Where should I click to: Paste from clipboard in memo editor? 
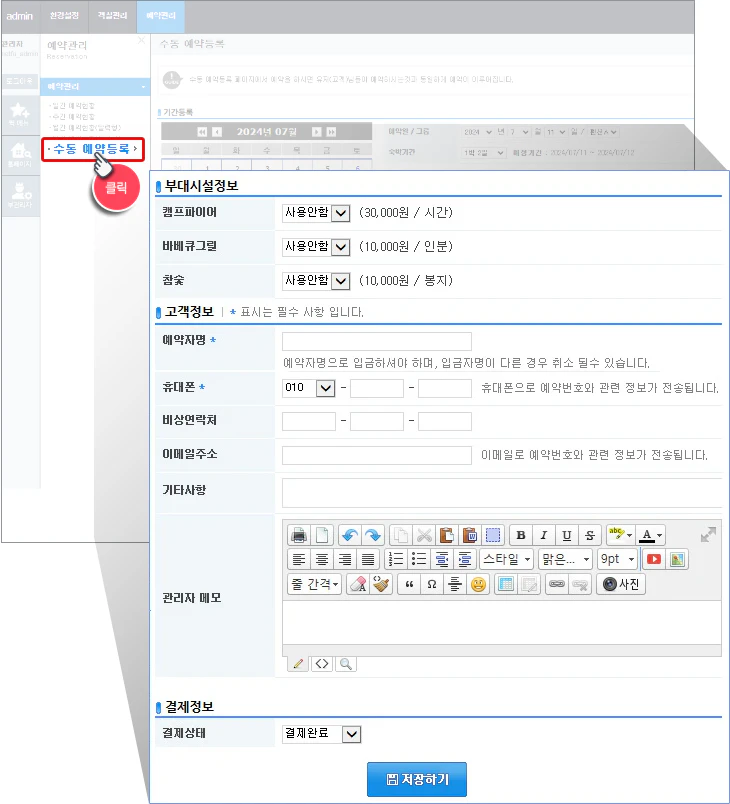coord(447,535)
